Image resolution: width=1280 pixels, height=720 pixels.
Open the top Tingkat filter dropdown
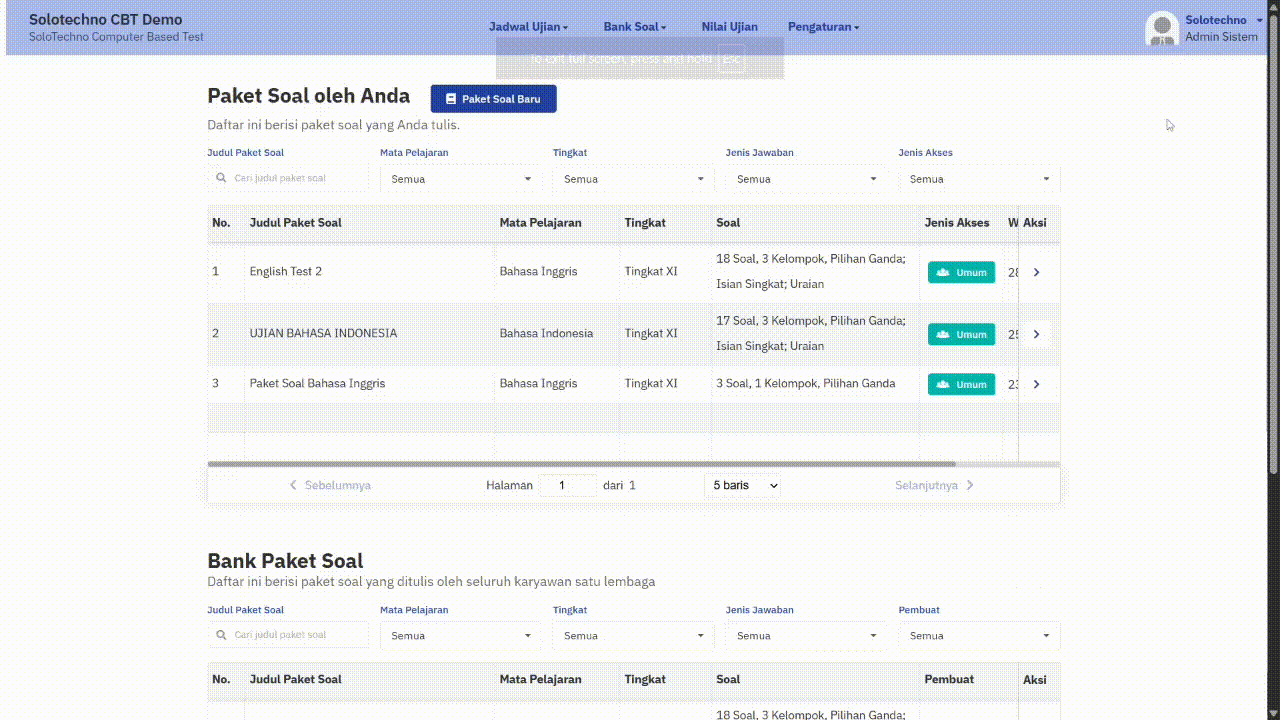tap(633, 179)
